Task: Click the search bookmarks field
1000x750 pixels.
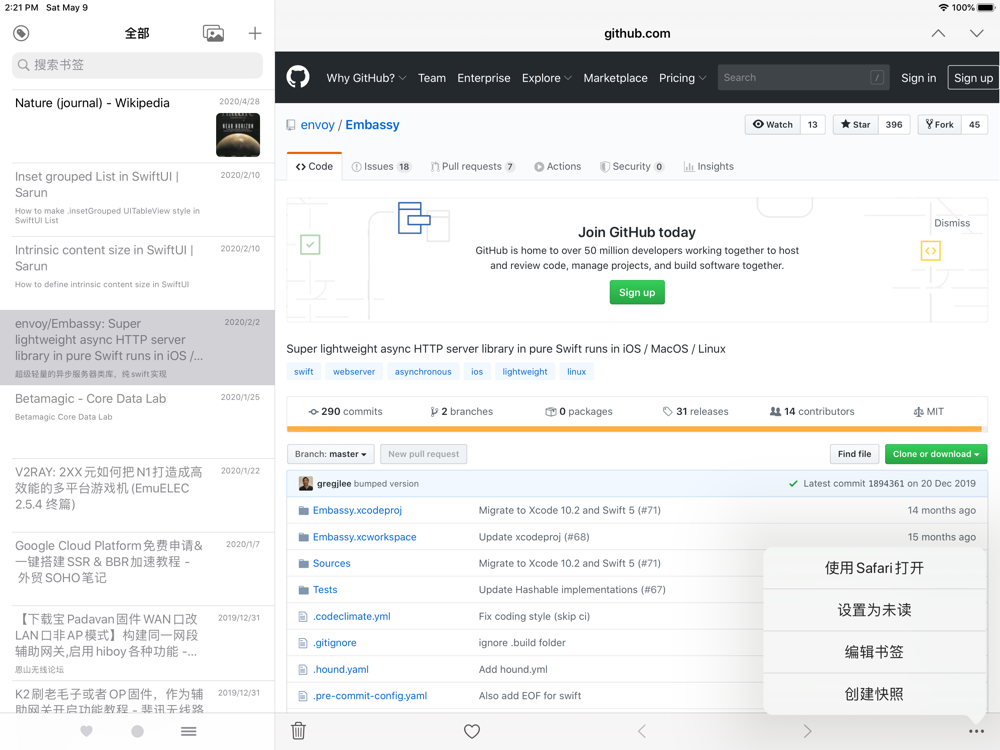Action: [137, 65]
